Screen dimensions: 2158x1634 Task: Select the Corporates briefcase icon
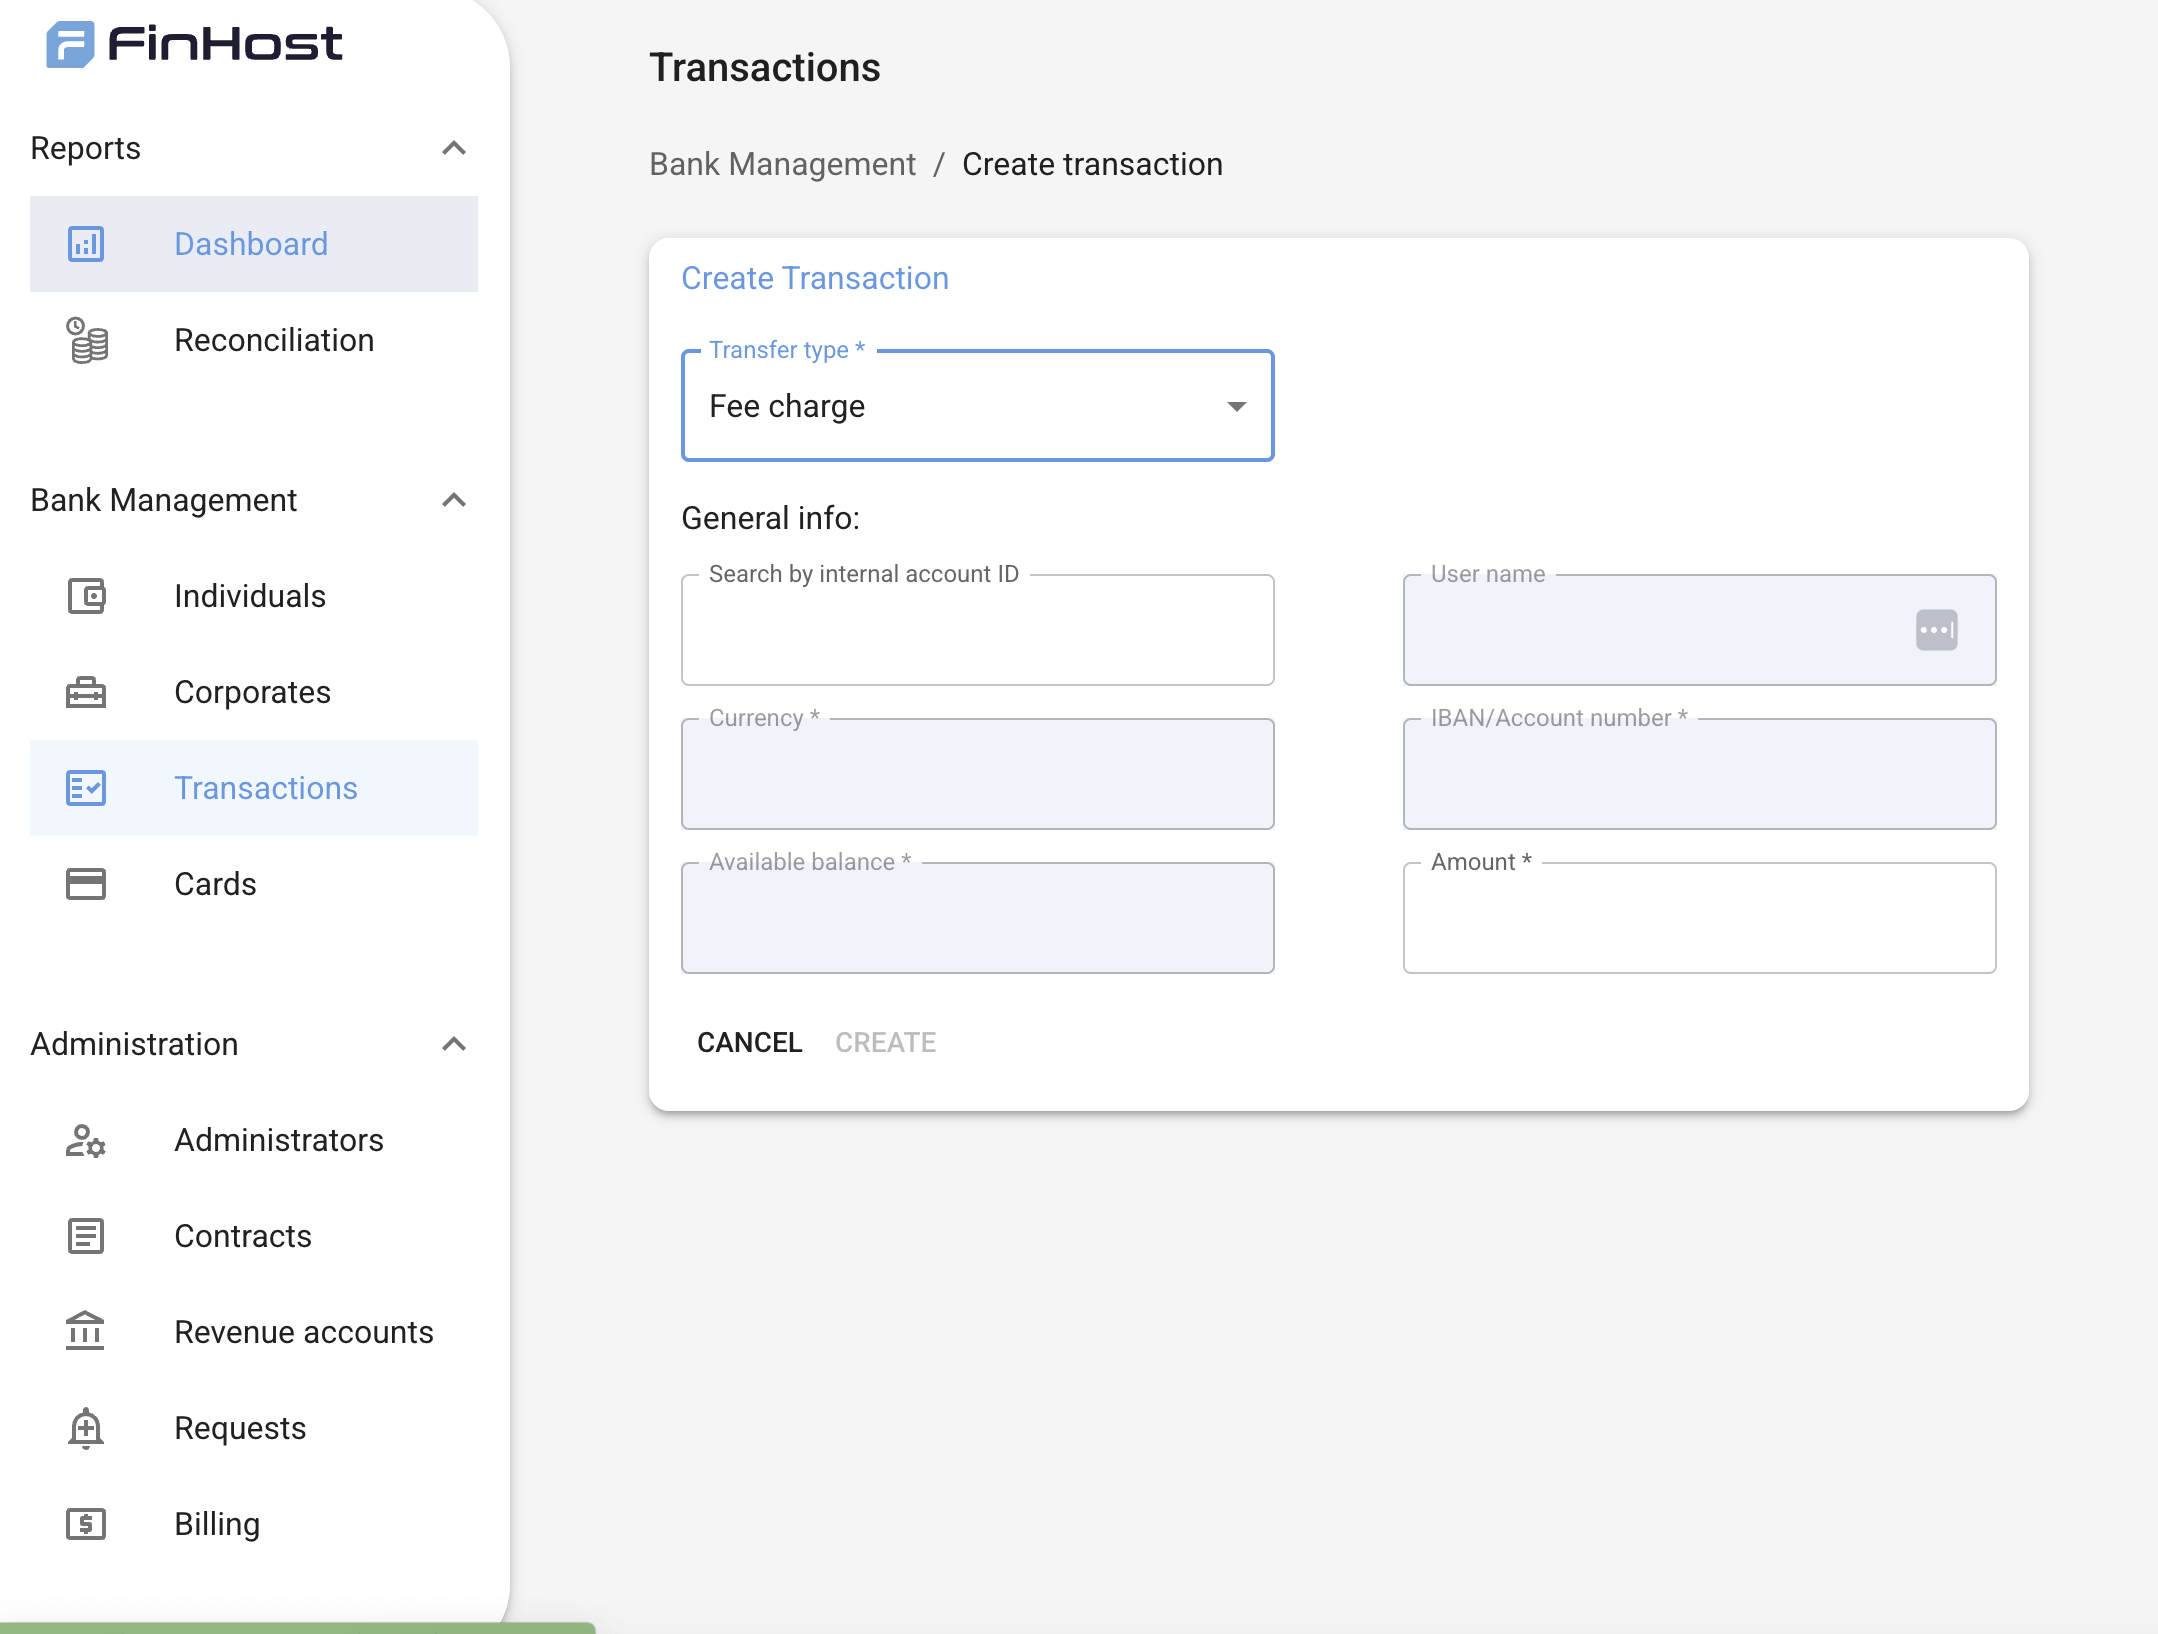point(87,691)
